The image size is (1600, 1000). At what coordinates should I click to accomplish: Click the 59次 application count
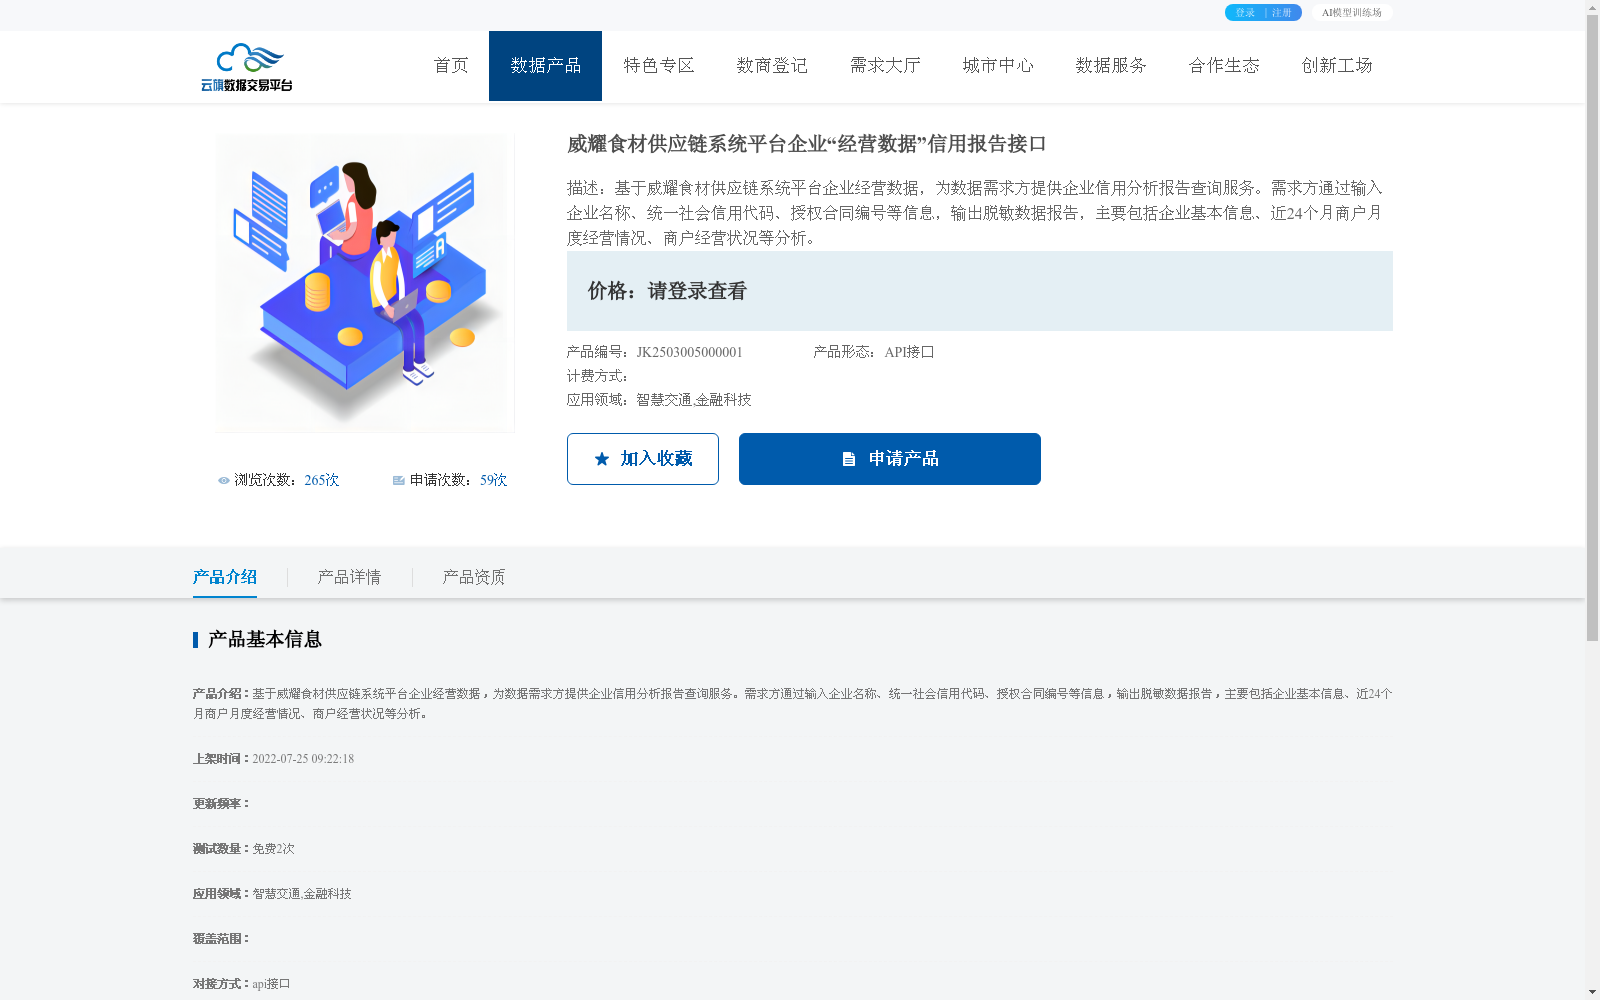coord(494,480)
